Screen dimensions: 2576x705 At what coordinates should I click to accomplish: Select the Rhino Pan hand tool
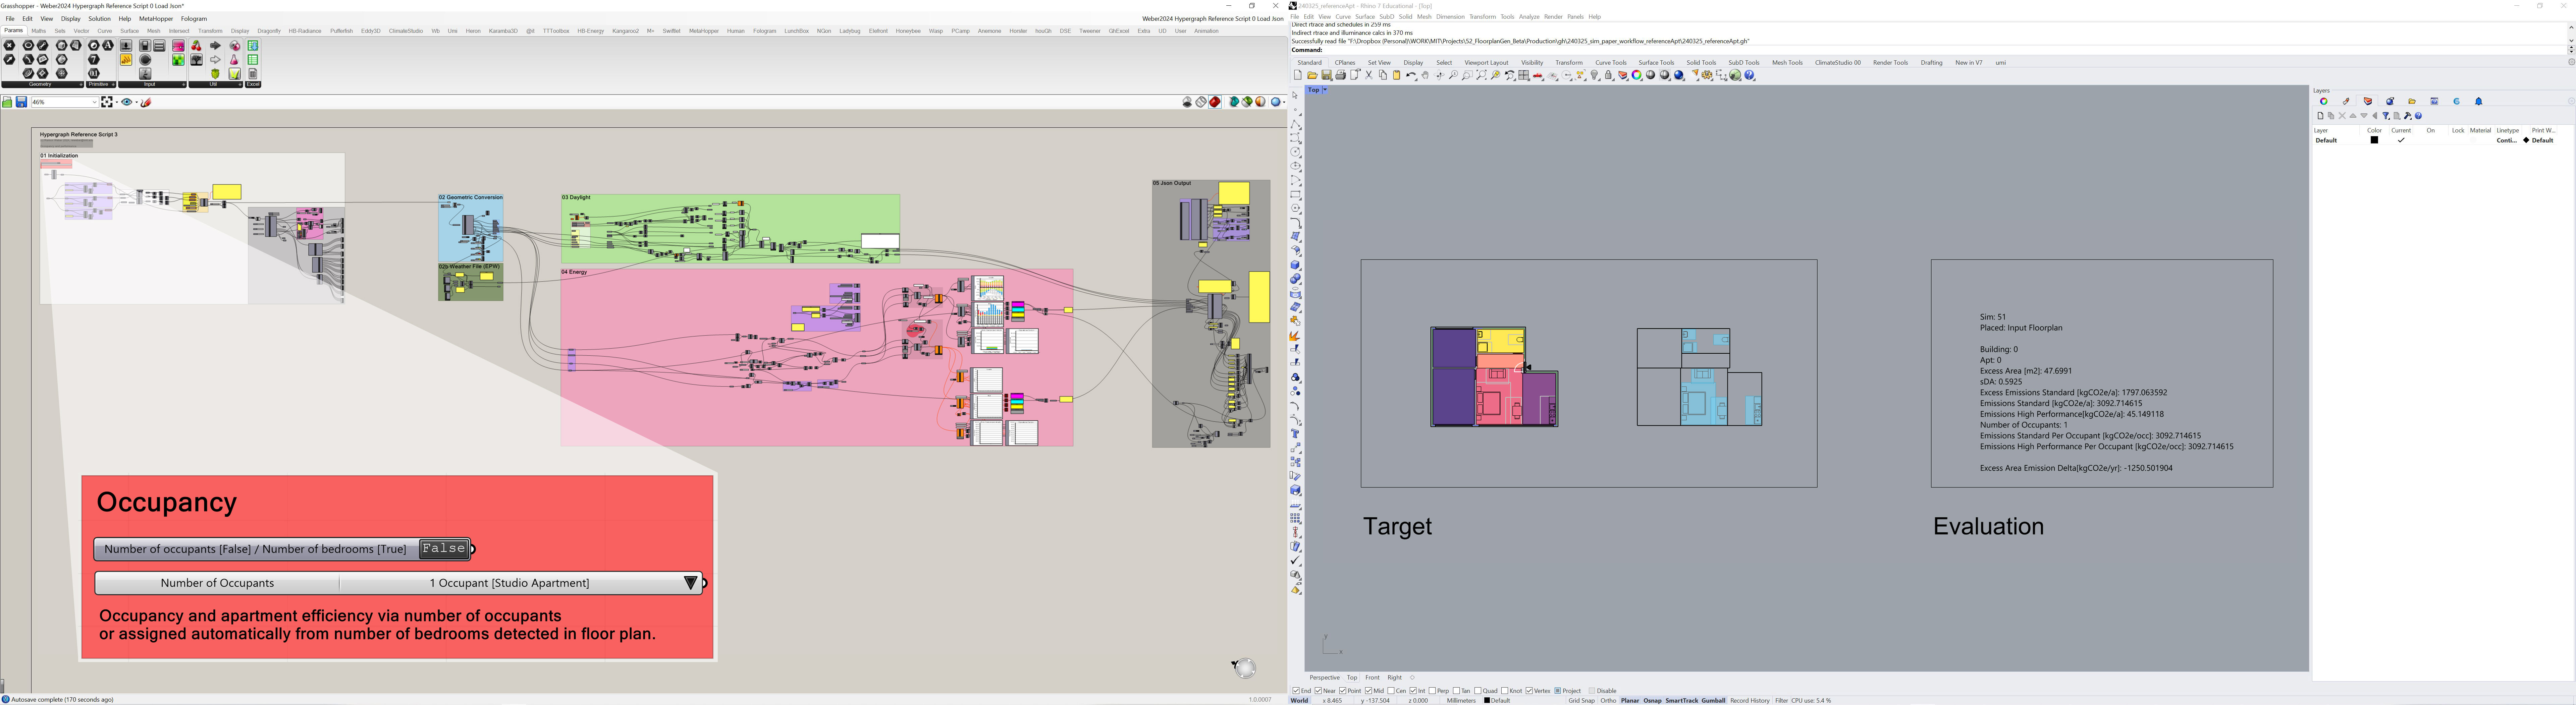[1425, 75]
